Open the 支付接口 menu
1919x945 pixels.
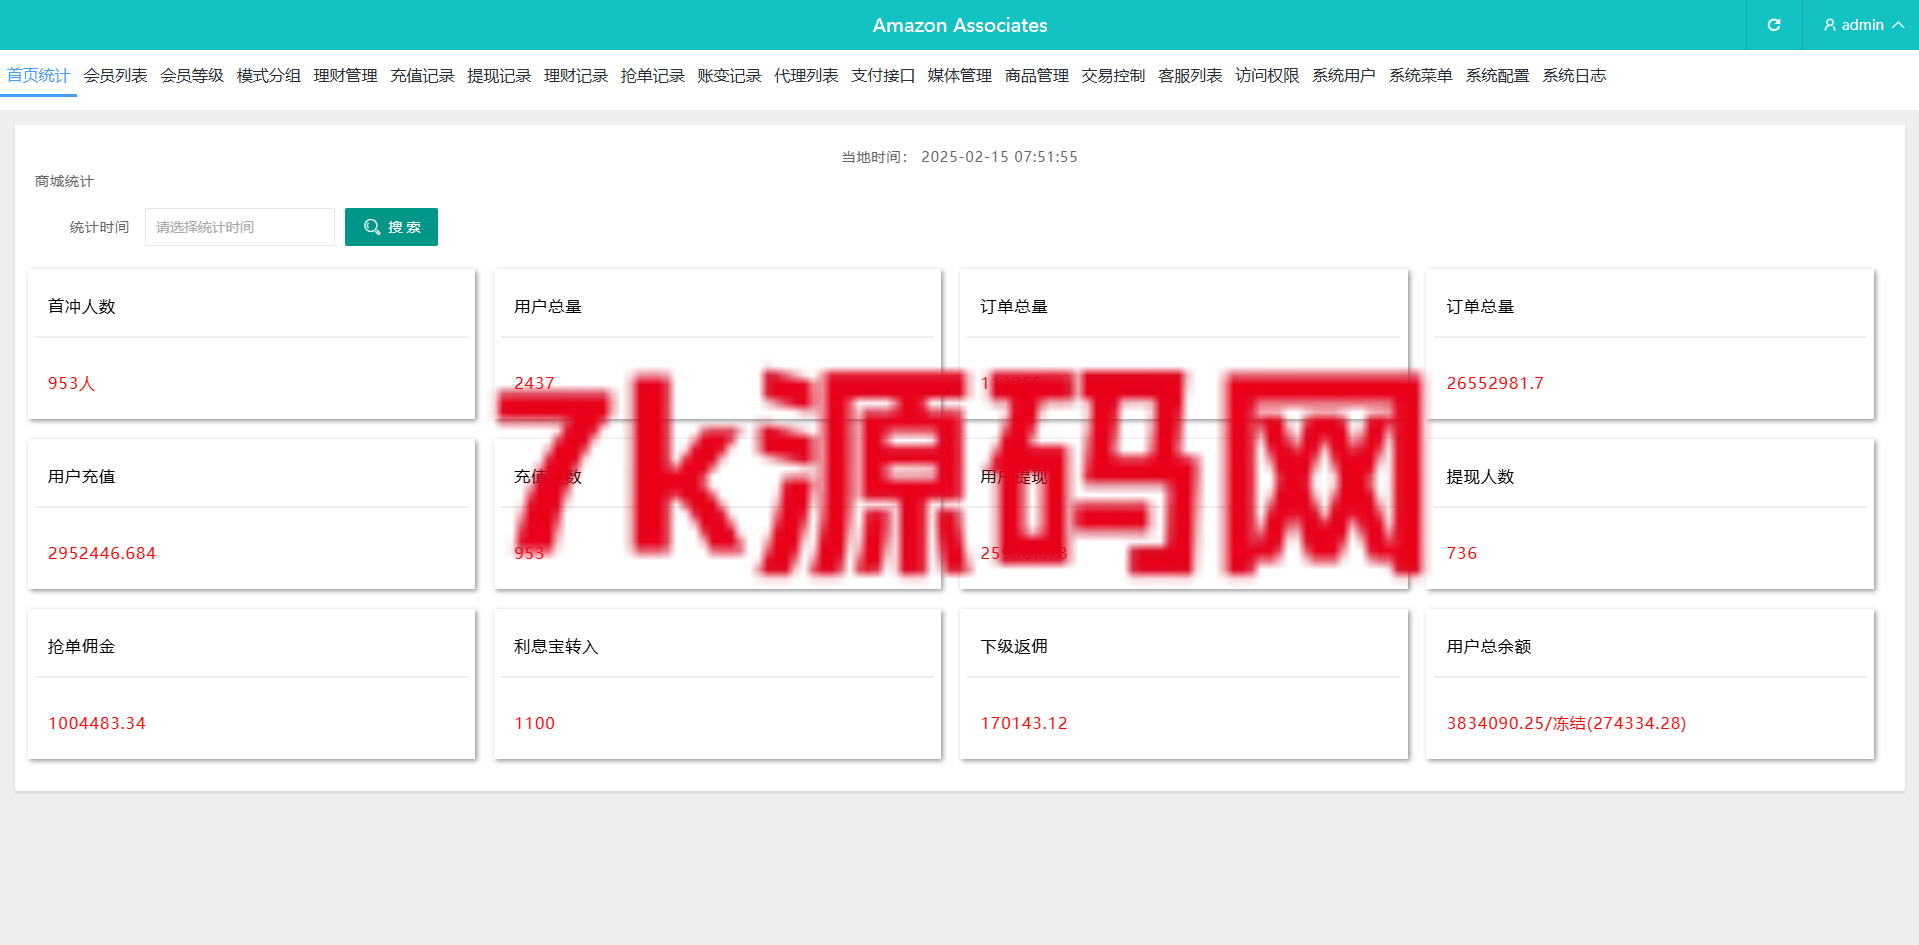tap(883, 75)
